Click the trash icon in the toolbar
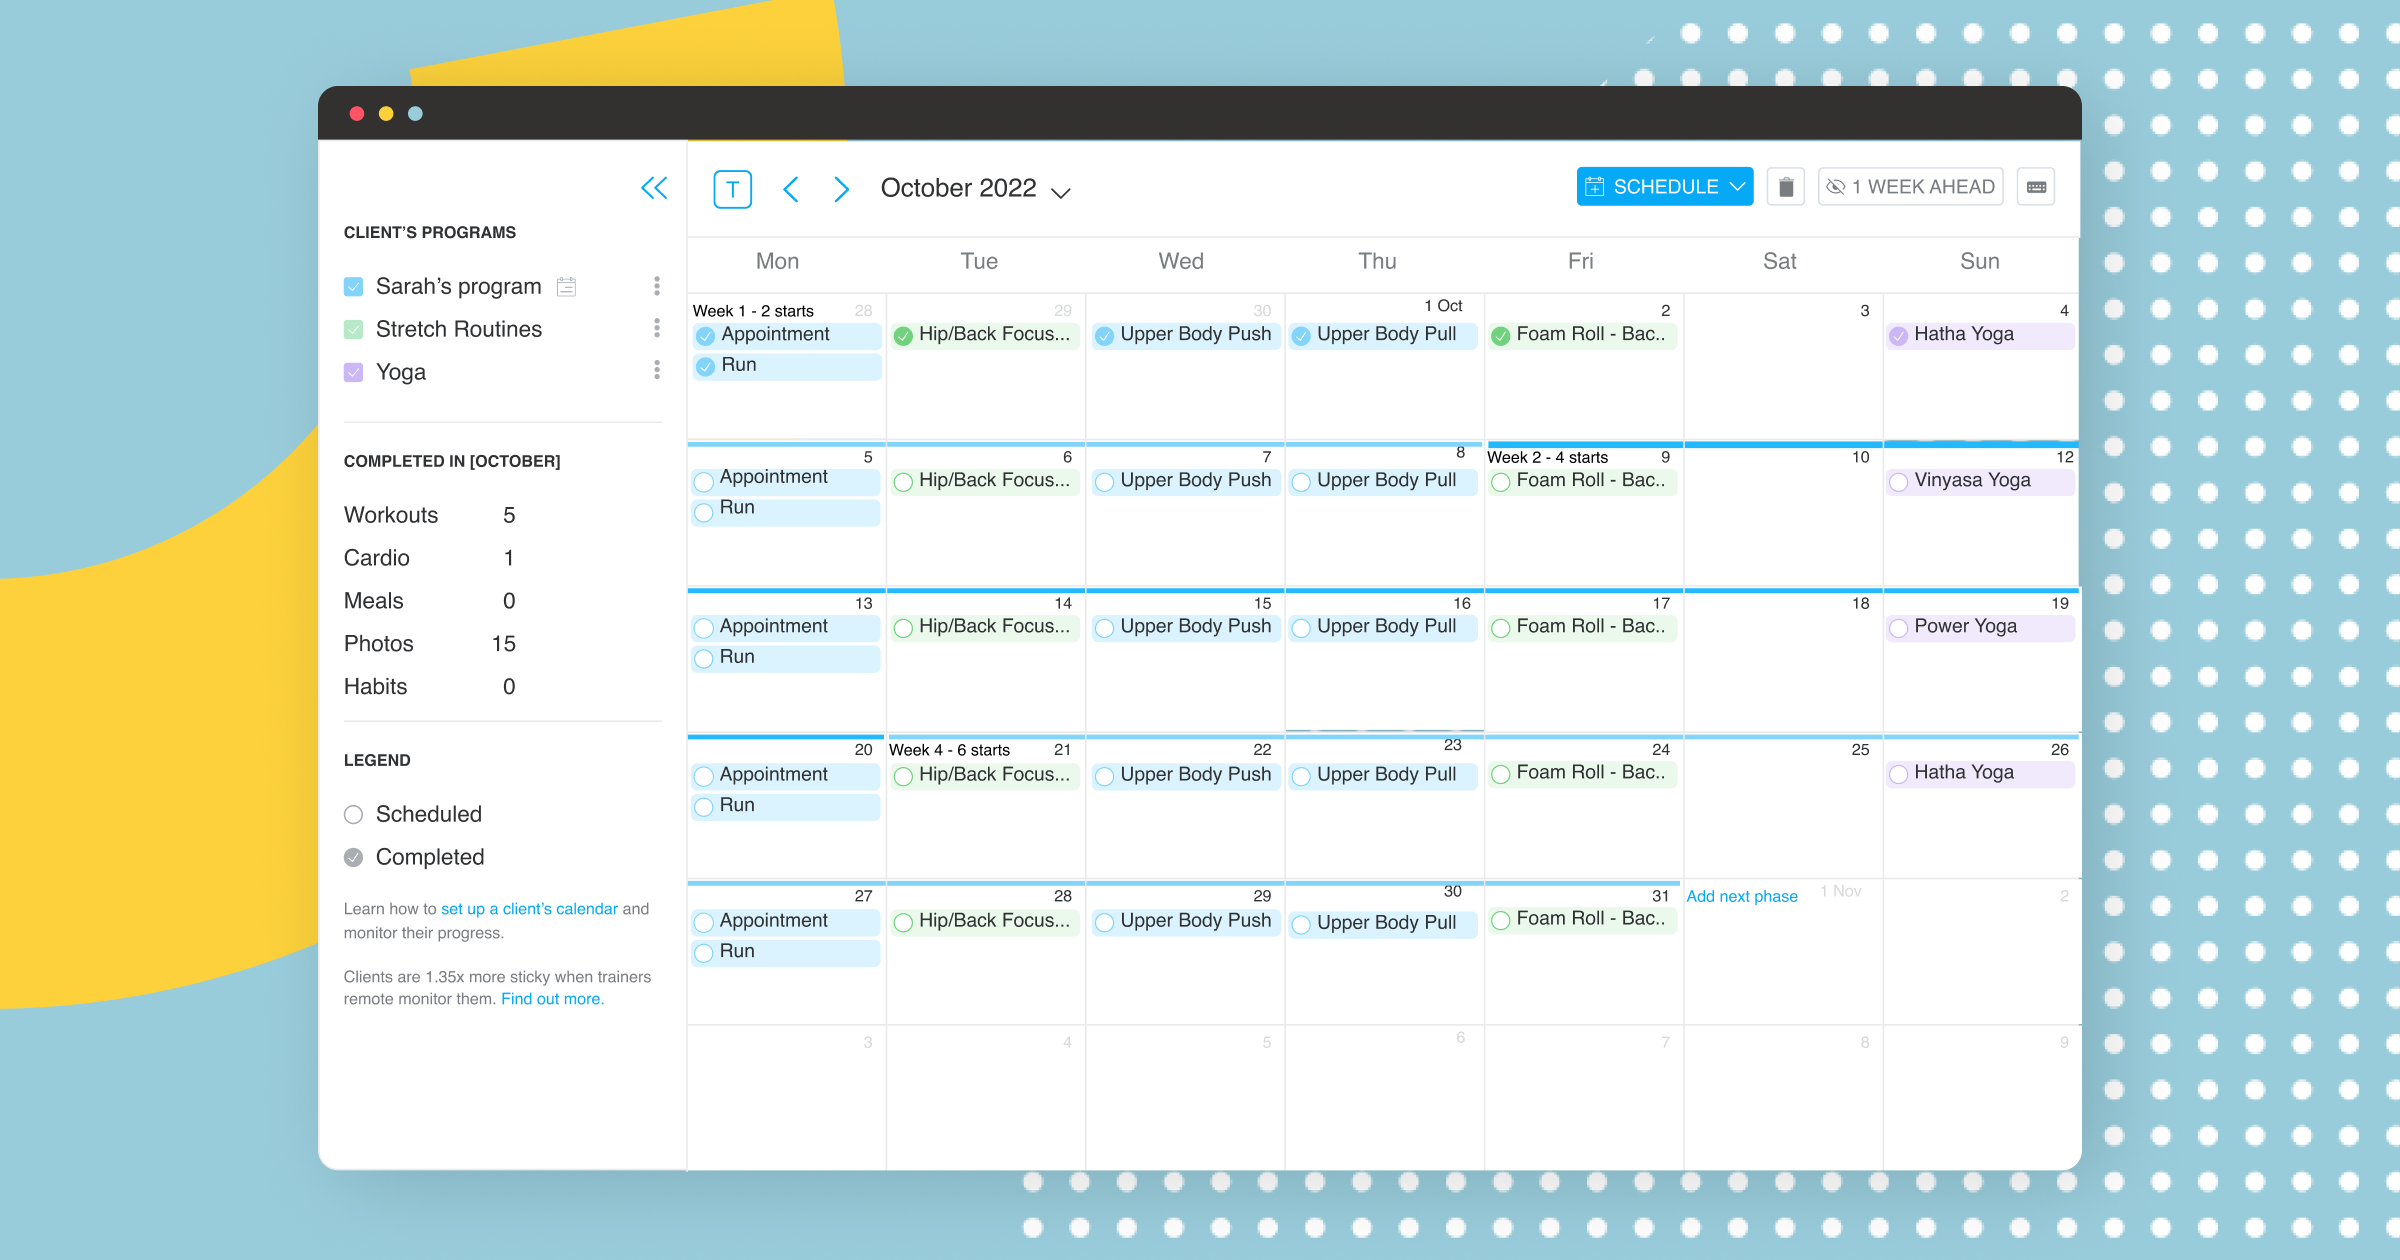 pos(1786,186)
